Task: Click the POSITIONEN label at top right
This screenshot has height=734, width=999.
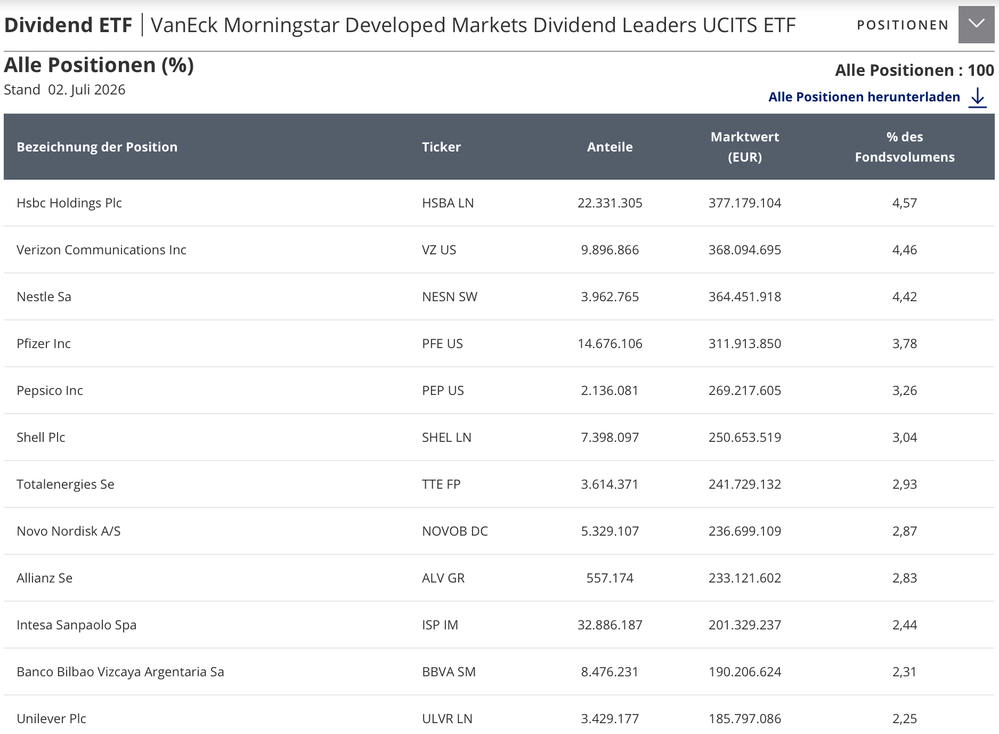Action: click(x=902, y=25)
